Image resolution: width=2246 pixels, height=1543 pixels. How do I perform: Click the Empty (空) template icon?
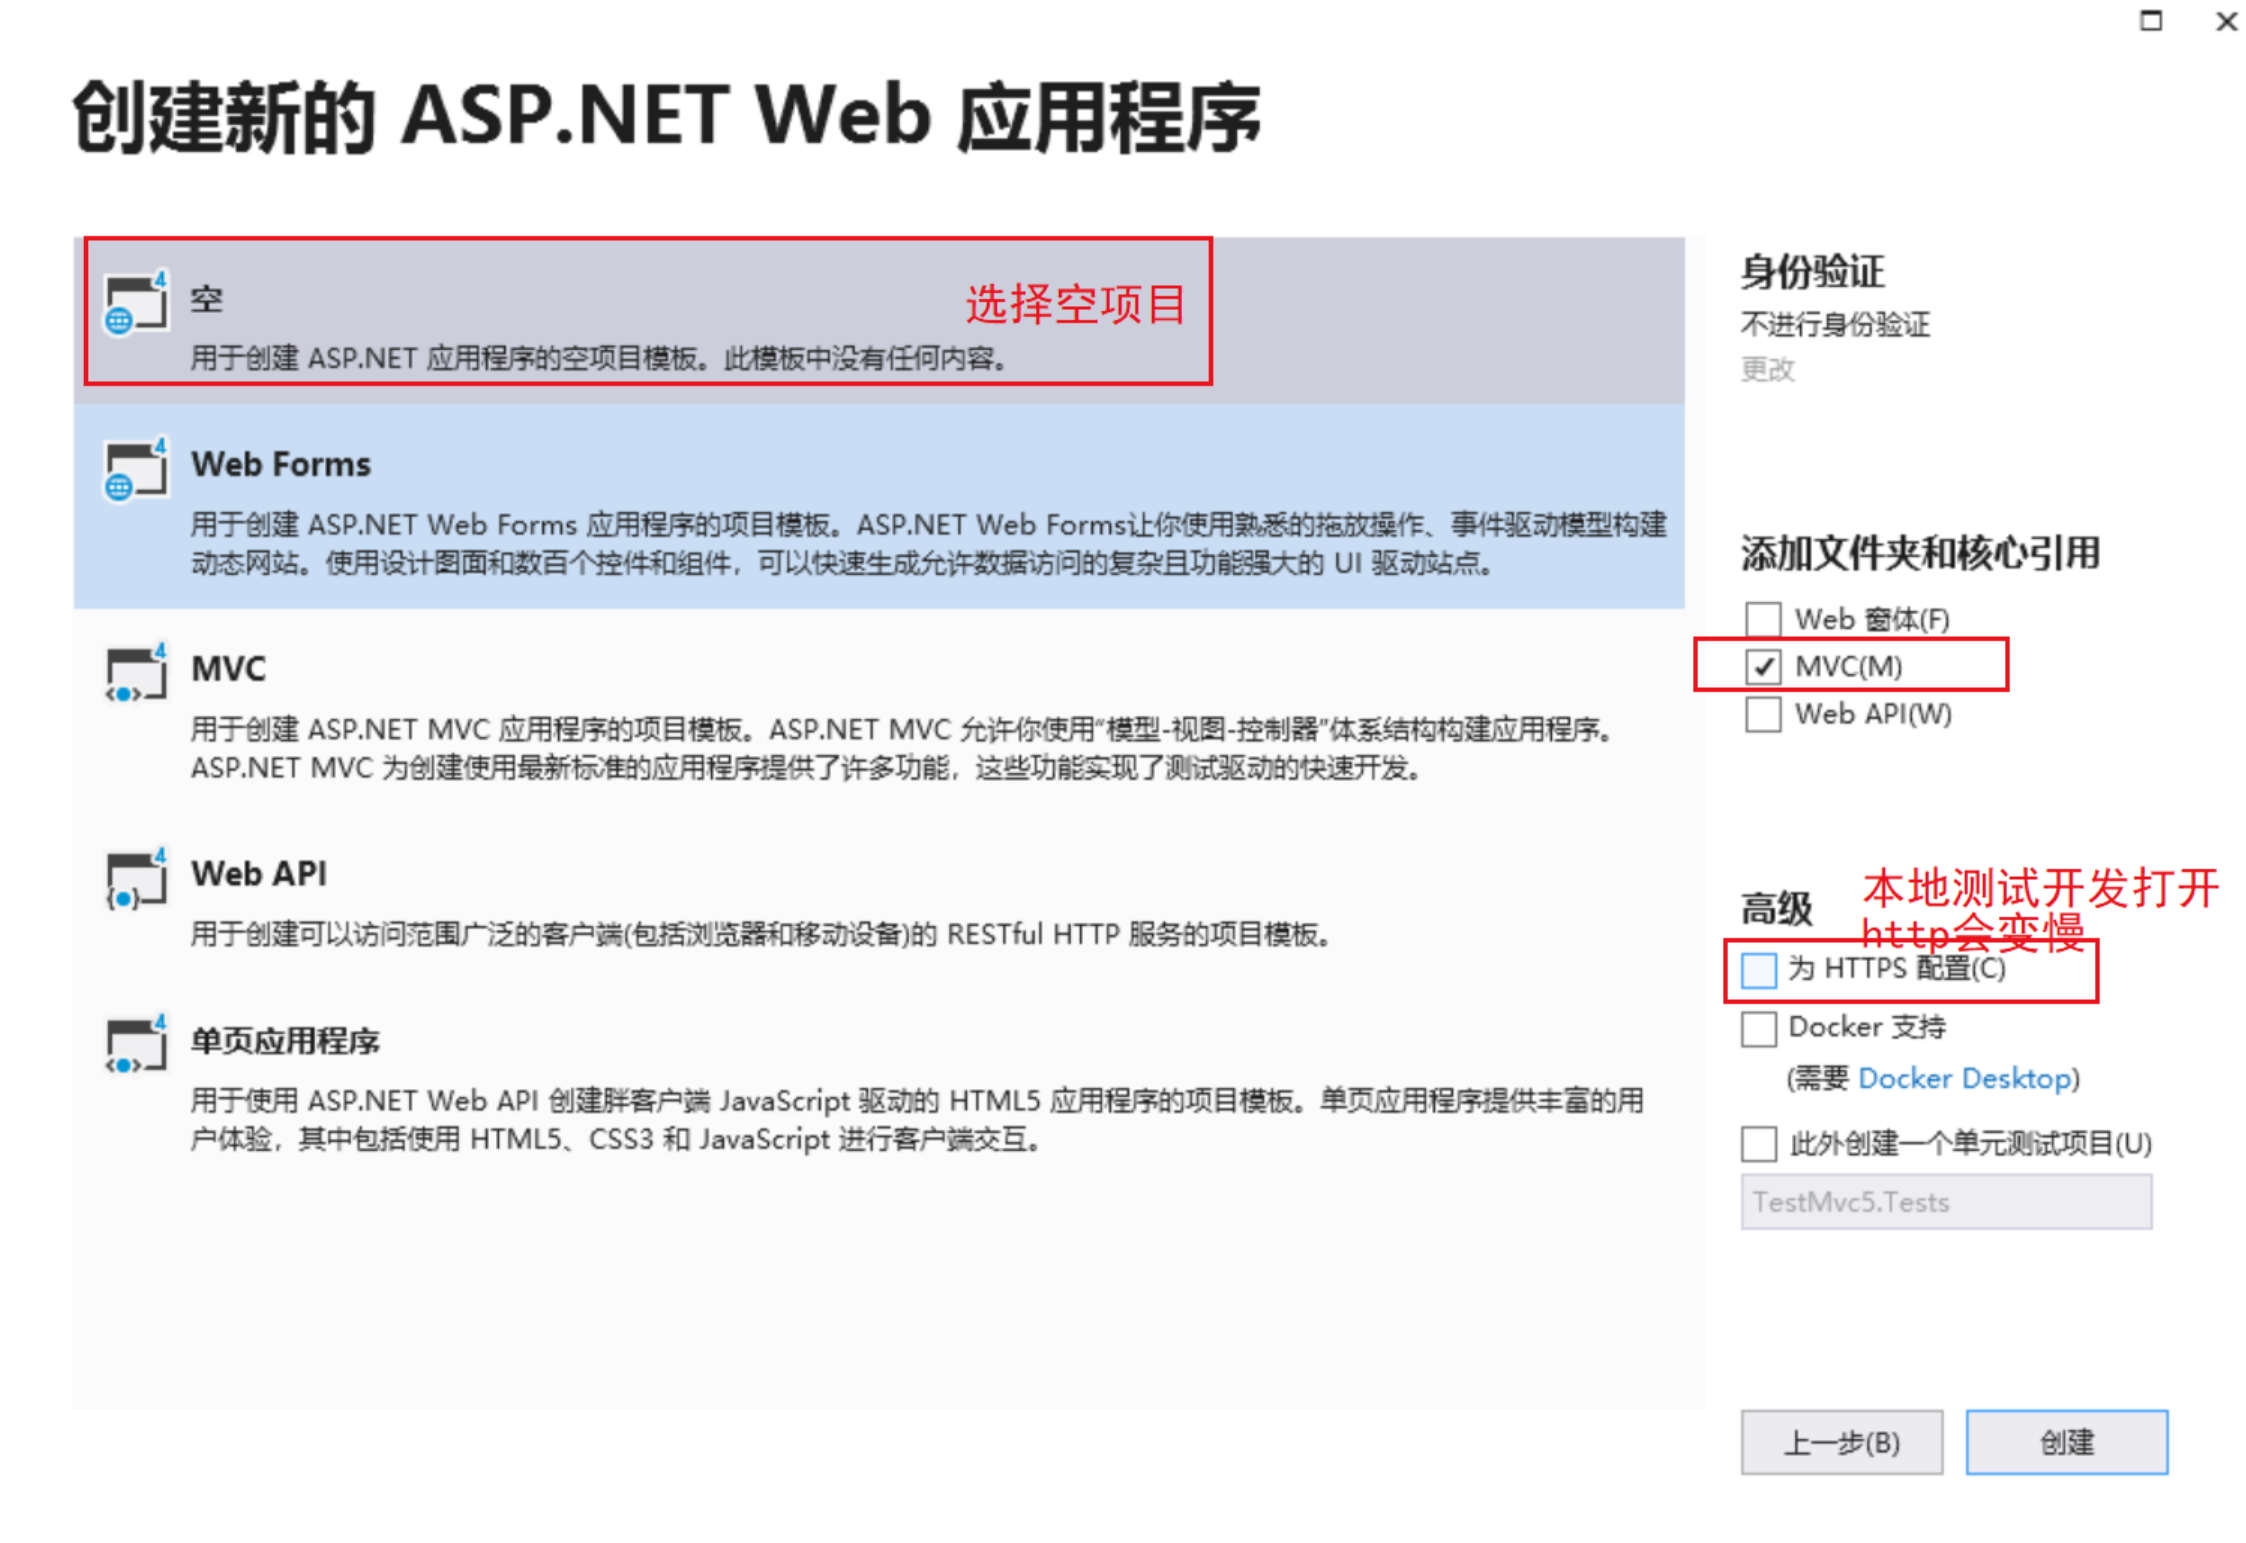pyautogui.click(x=136, y=303)
